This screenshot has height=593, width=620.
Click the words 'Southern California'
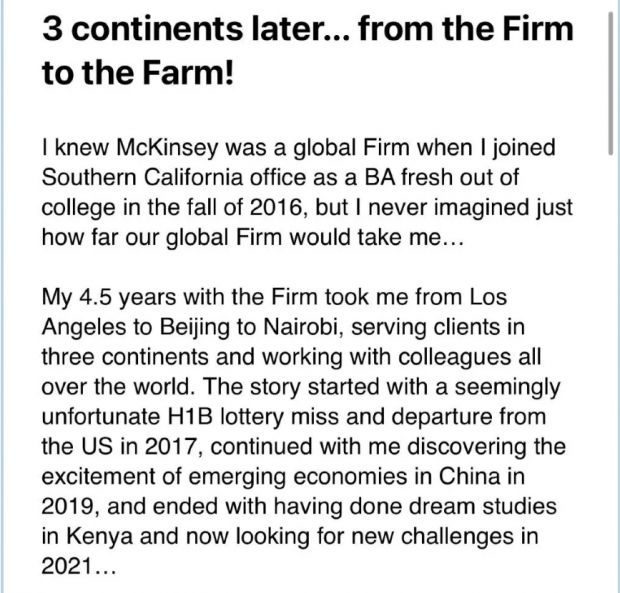click(142, 177)
